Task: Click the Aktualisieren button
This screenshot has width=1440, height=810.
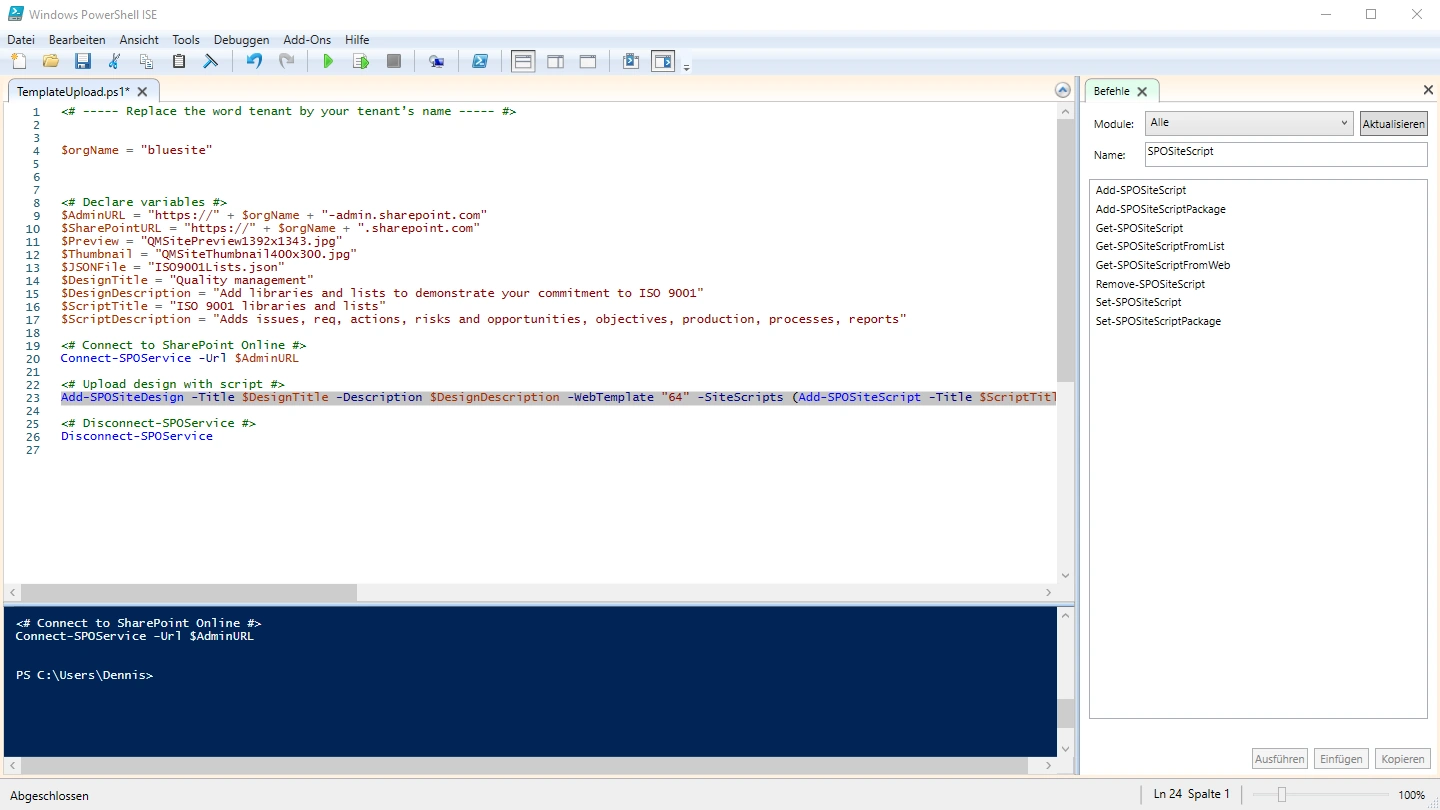Action: click(x=1393, y=124)
